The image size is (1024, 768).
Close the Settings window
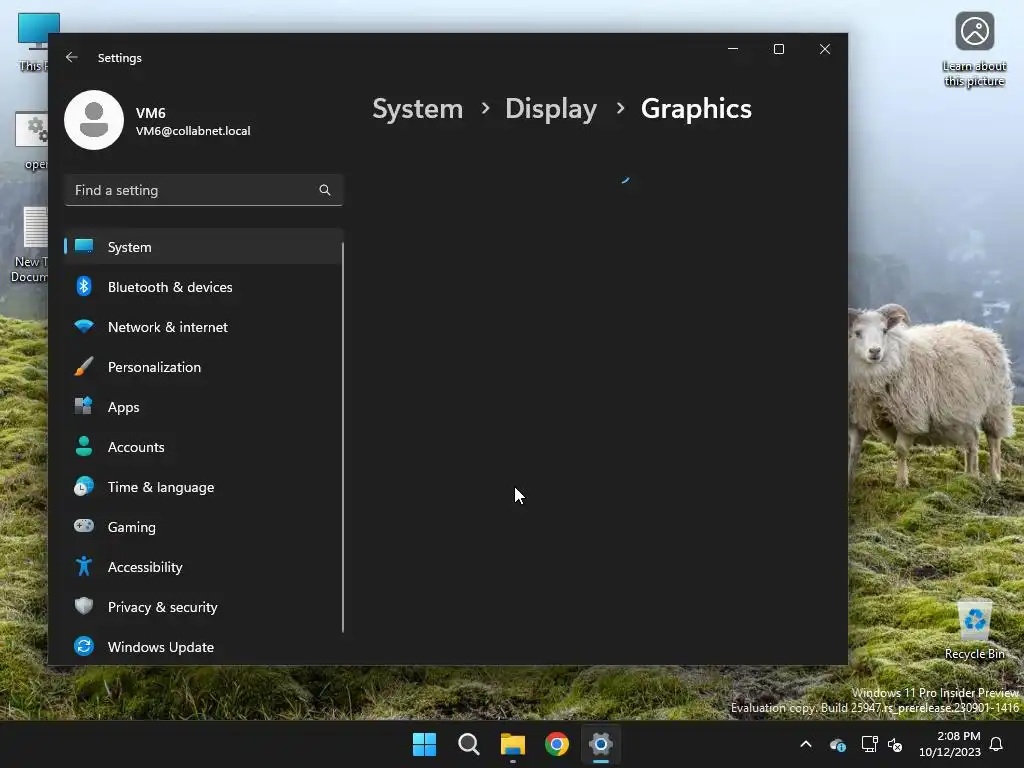(825, 49)
